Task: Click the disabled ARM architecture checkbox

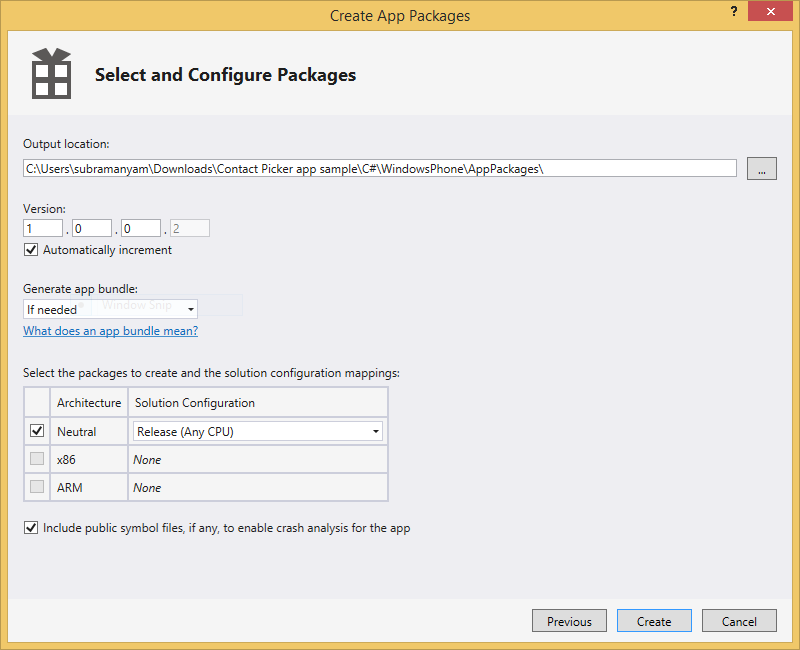Action: coord(37,487)
